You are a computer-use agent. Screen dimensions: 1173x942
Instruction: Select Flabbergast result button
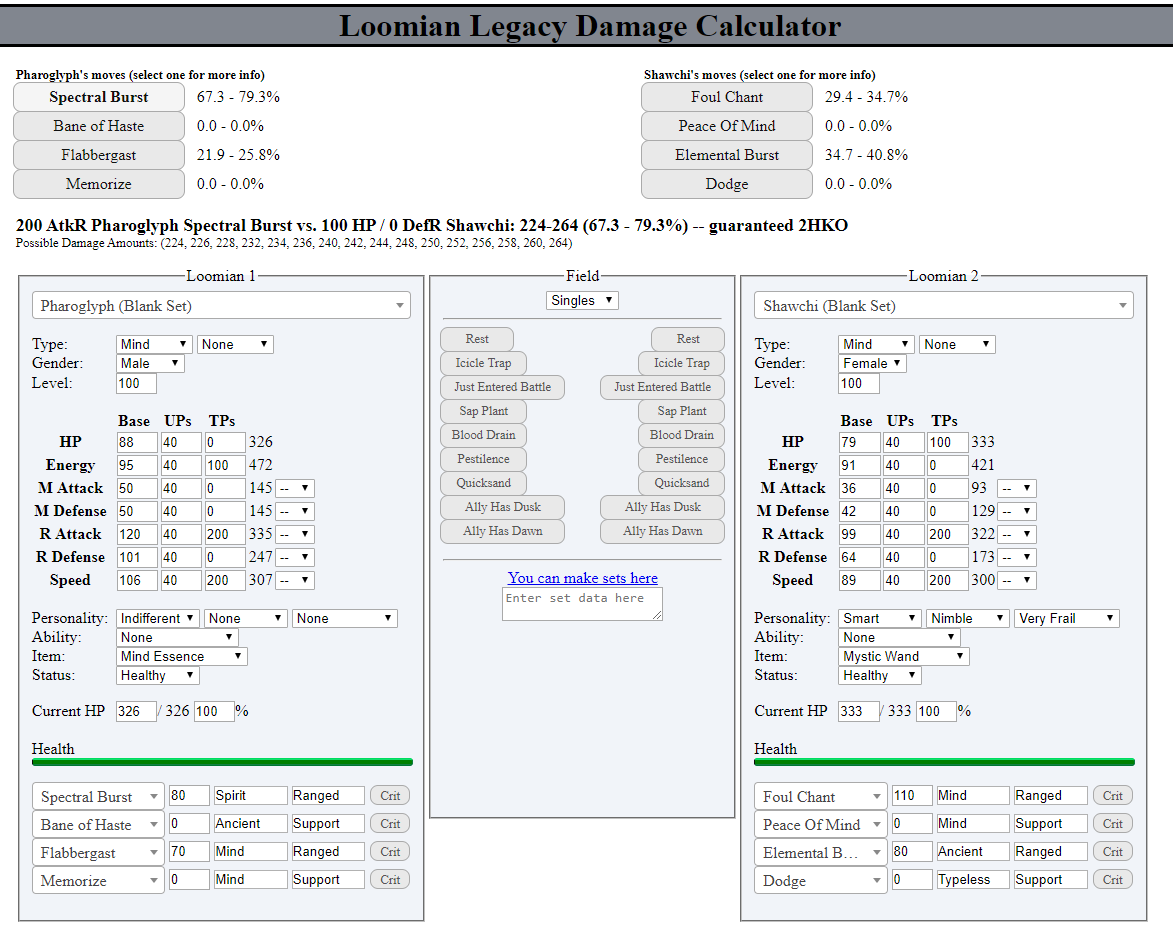[x=99, y=155]
